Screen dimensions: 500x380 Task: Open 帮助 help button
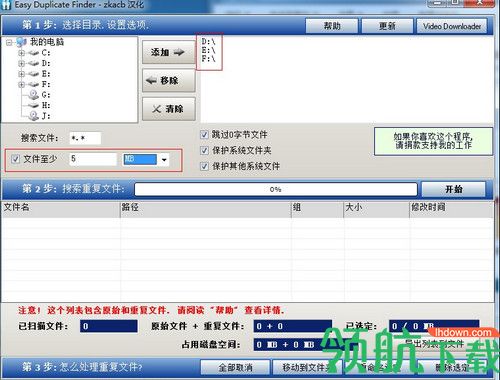(x=332, y=26)
